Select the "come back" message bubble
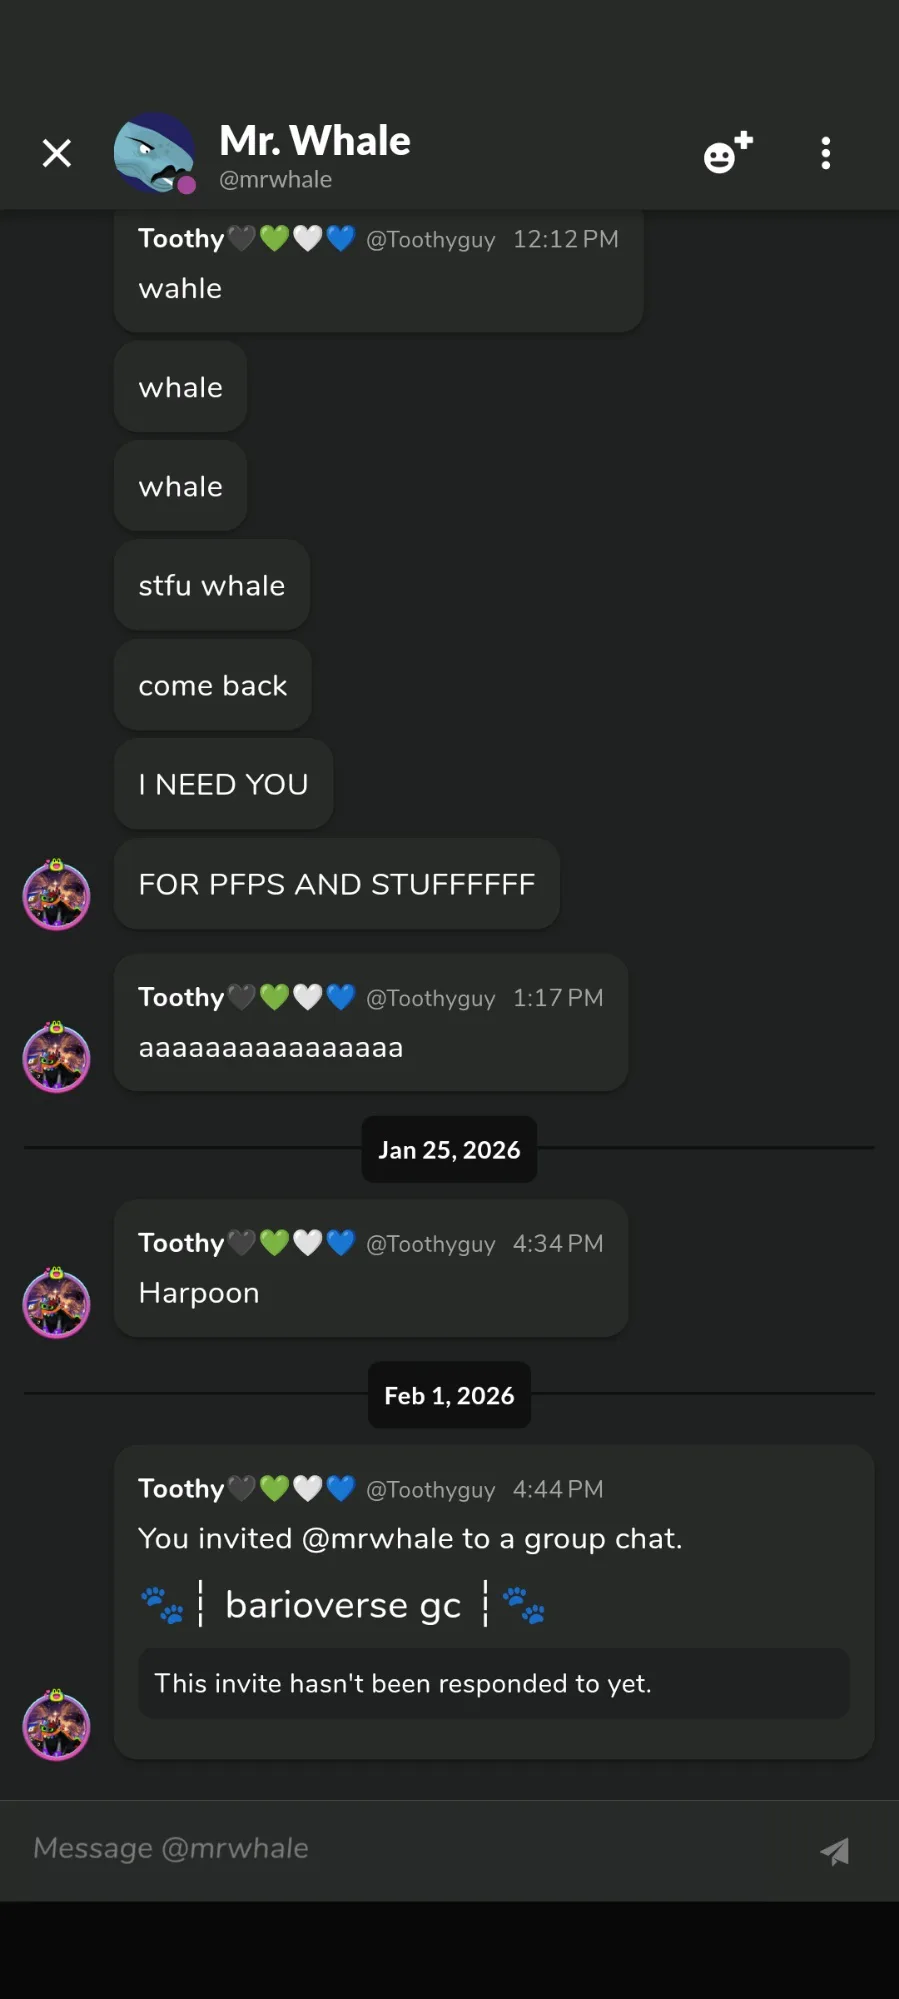 [212, 685]
